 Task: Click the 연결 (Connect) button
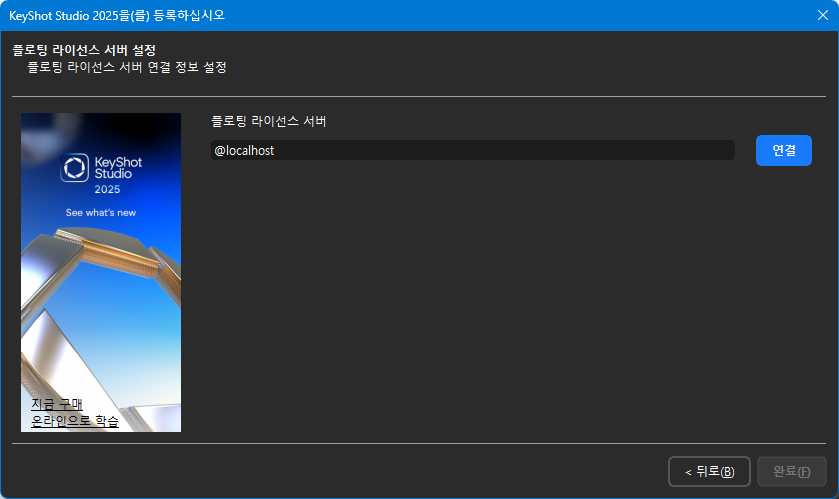(x=783, y=150)
